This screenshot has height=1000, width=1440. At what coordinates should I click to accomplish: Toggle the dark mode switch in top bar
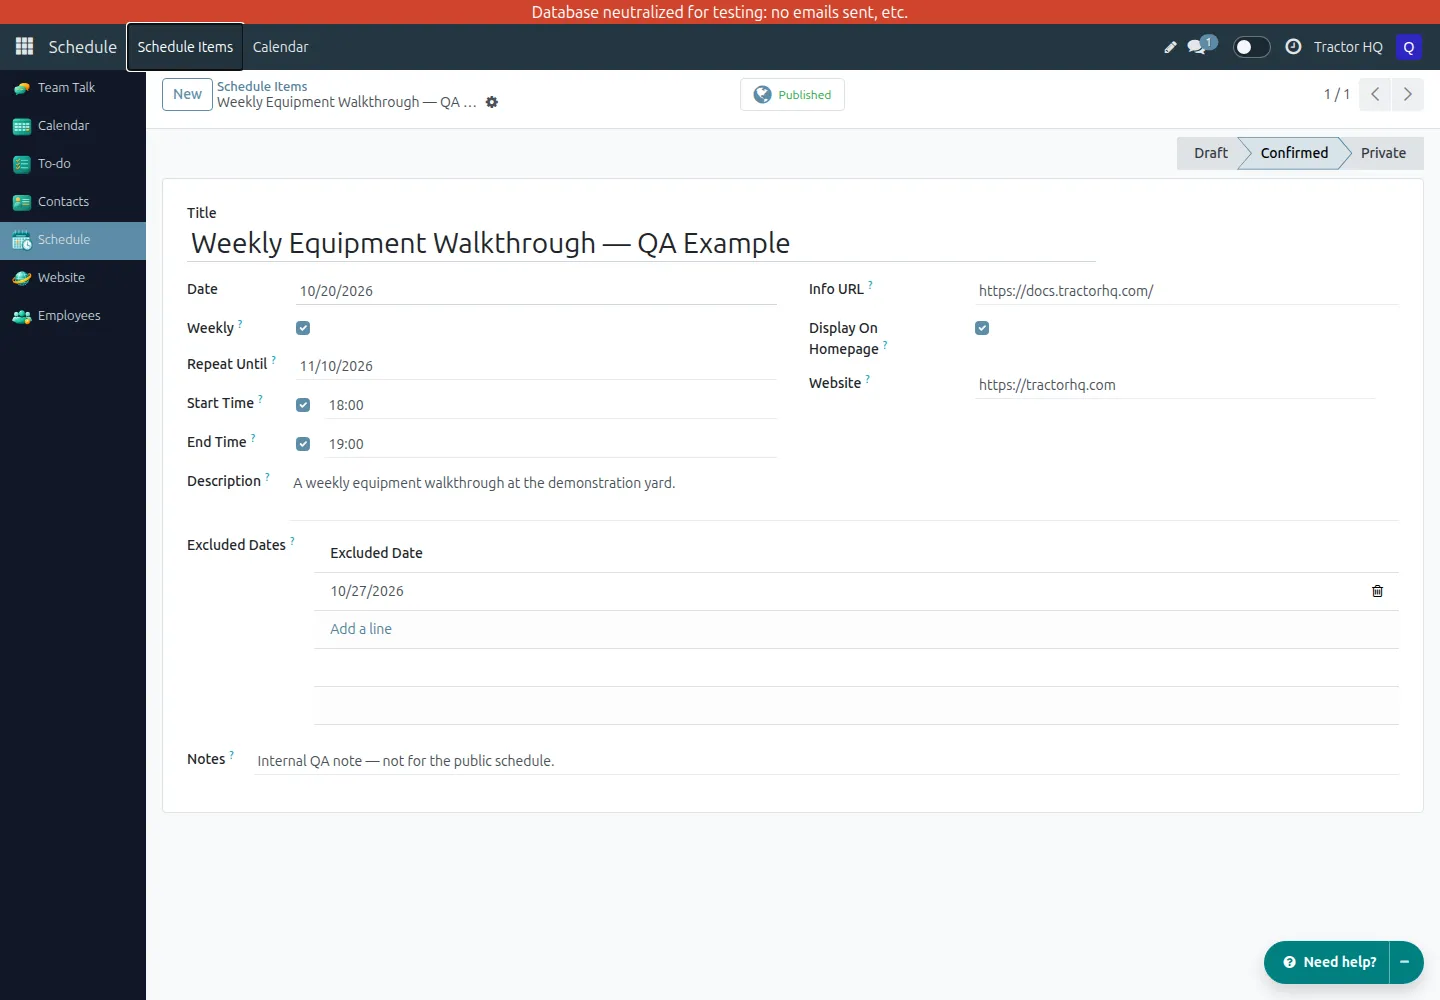(1251, 47)
